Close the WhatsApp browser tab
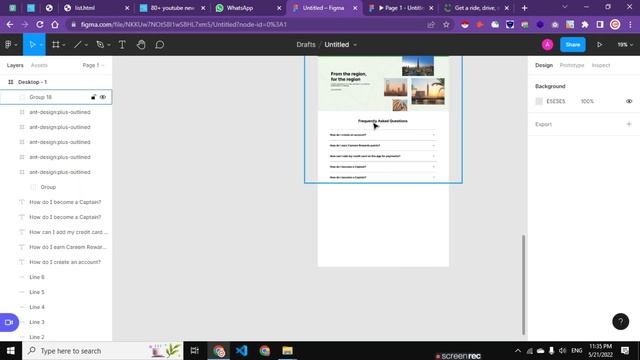640x360 pixels. 279,8
